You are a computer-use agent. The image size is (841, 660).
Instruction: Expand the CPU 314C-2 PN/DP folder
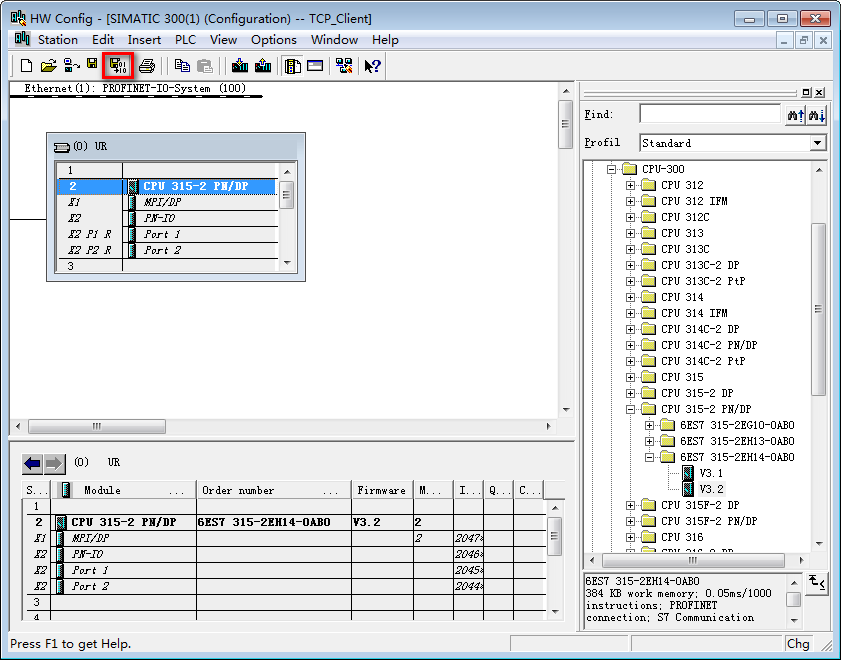tap(631, 345)
